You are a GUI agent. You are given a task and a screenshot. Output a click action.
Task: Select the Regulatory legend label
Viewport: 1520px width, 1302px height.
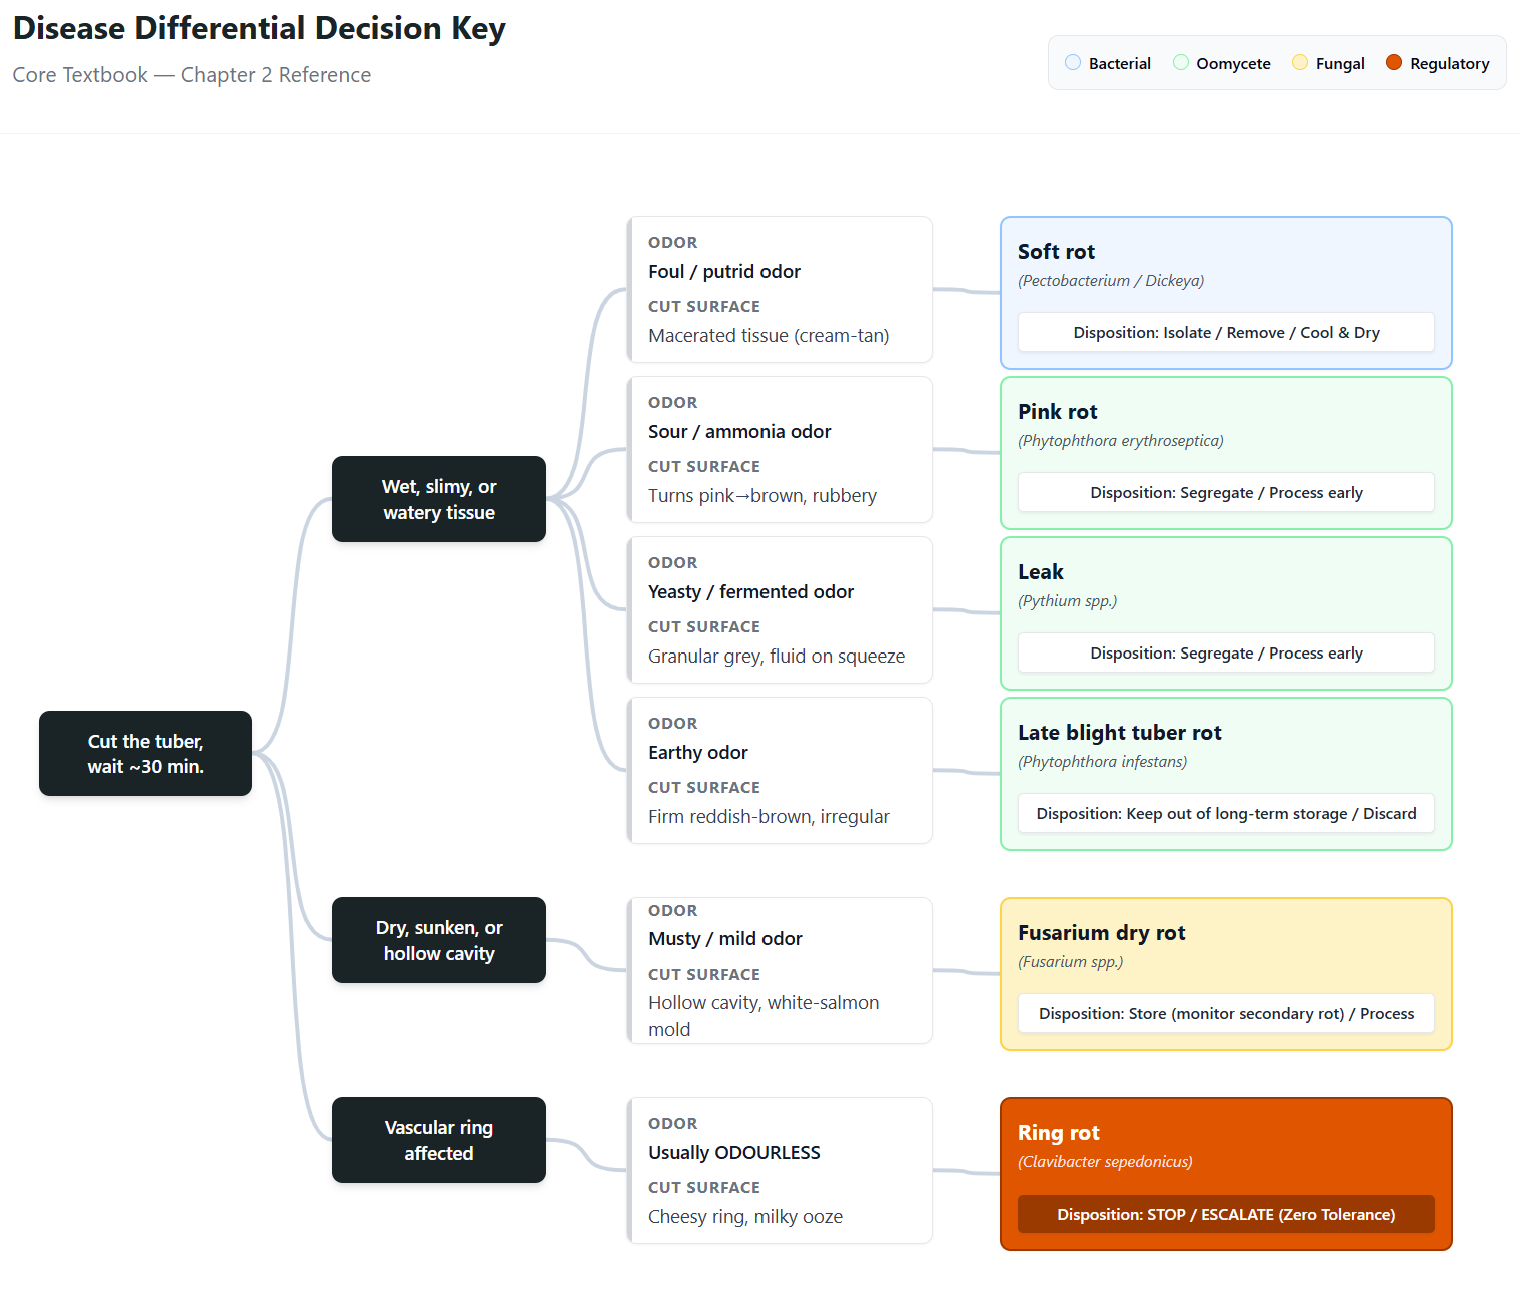point(1449,63)
